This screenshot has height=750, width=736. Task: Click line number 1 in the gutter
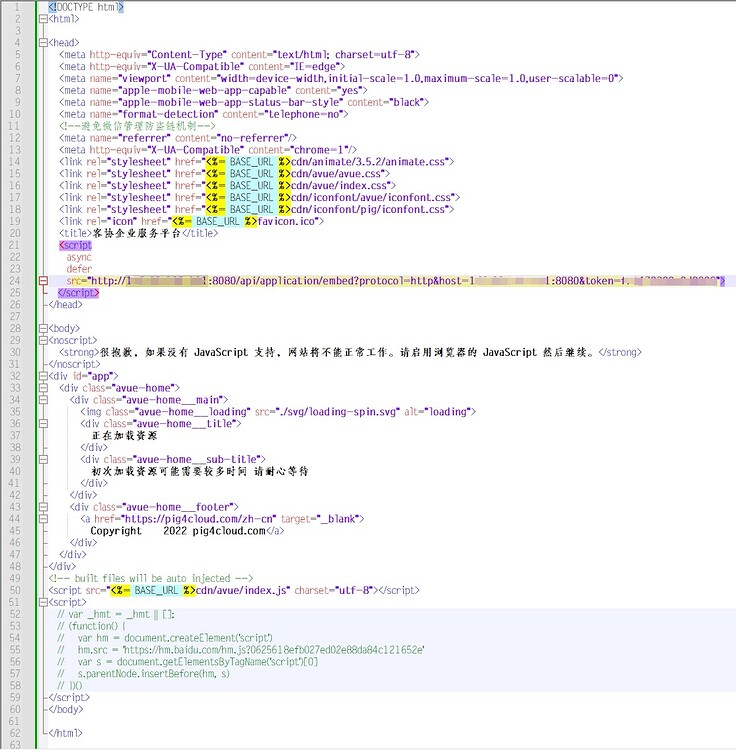tap(18, 7)
